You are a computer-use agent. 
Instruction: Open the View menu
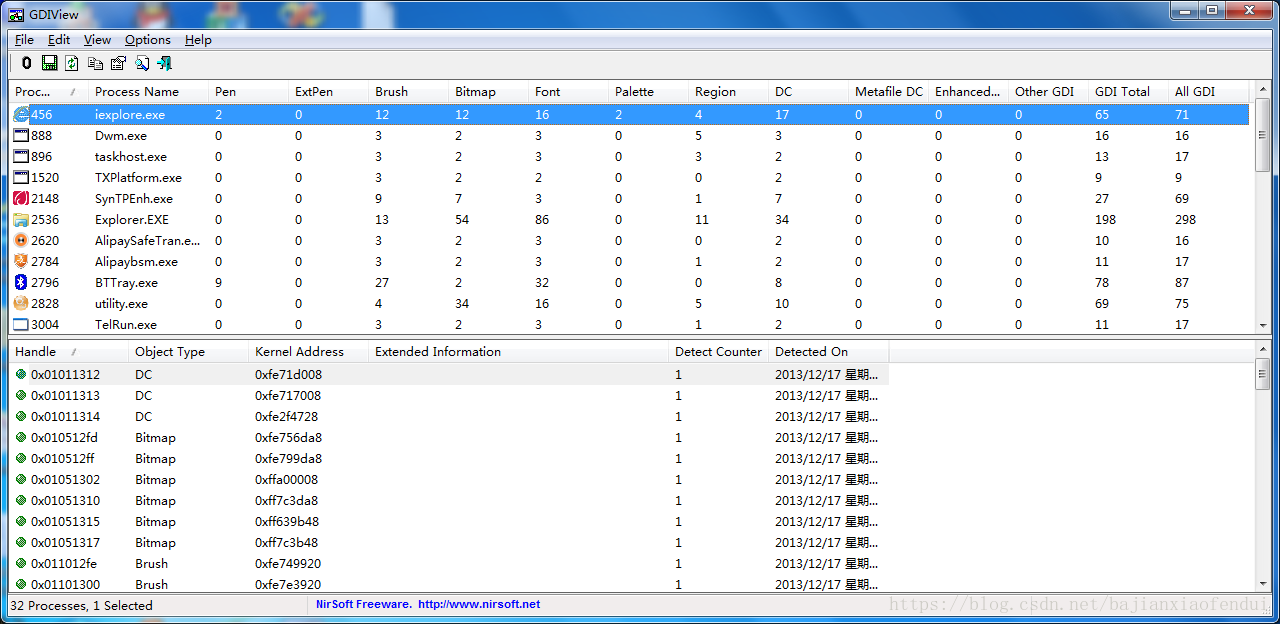[x=97, y=40]
